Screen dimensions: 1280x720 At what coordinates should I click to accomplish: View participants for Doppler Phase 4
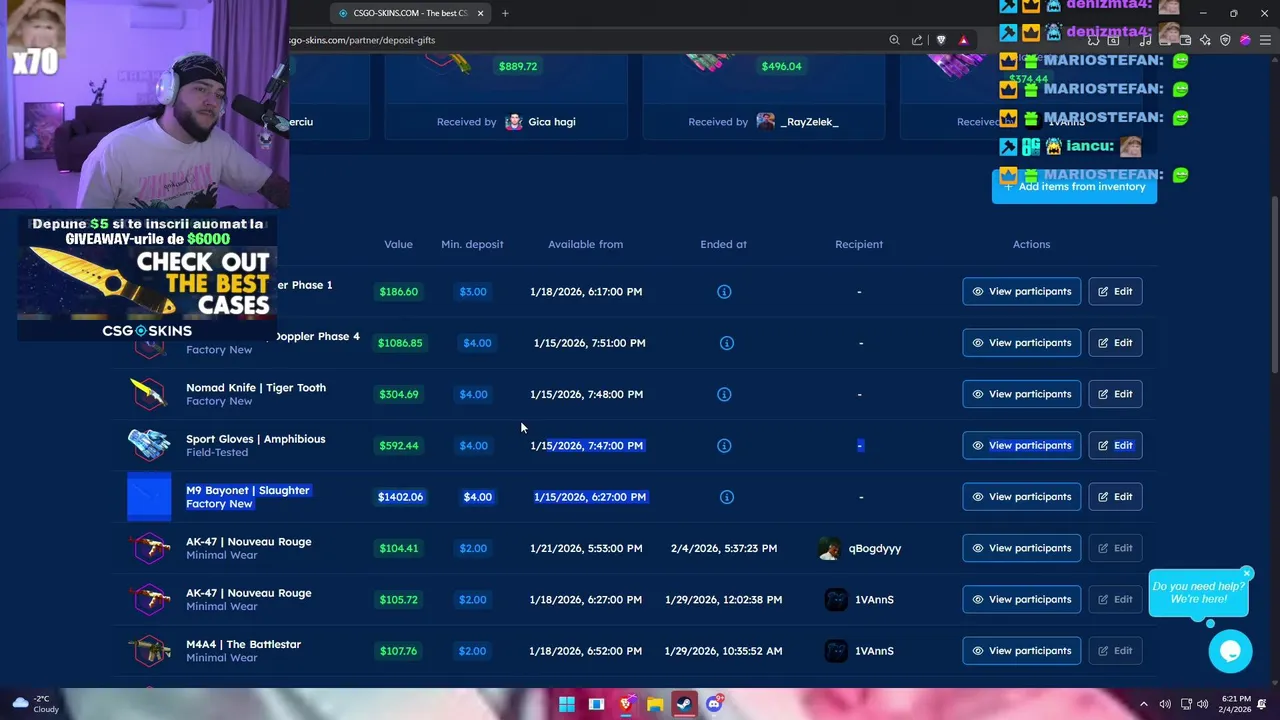click(1021, 343)
